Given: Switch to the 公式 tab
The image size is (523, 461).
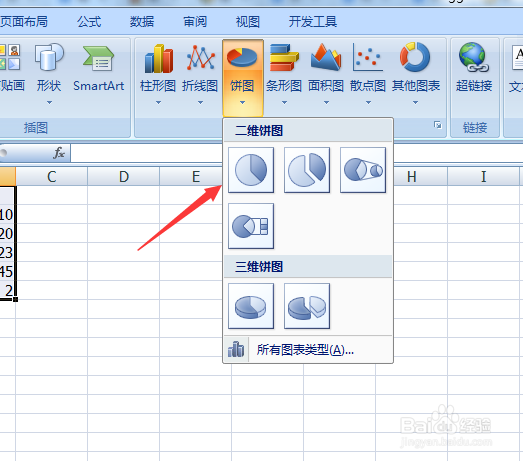Looking at the screenshot, I should click(x=89, y=22).
